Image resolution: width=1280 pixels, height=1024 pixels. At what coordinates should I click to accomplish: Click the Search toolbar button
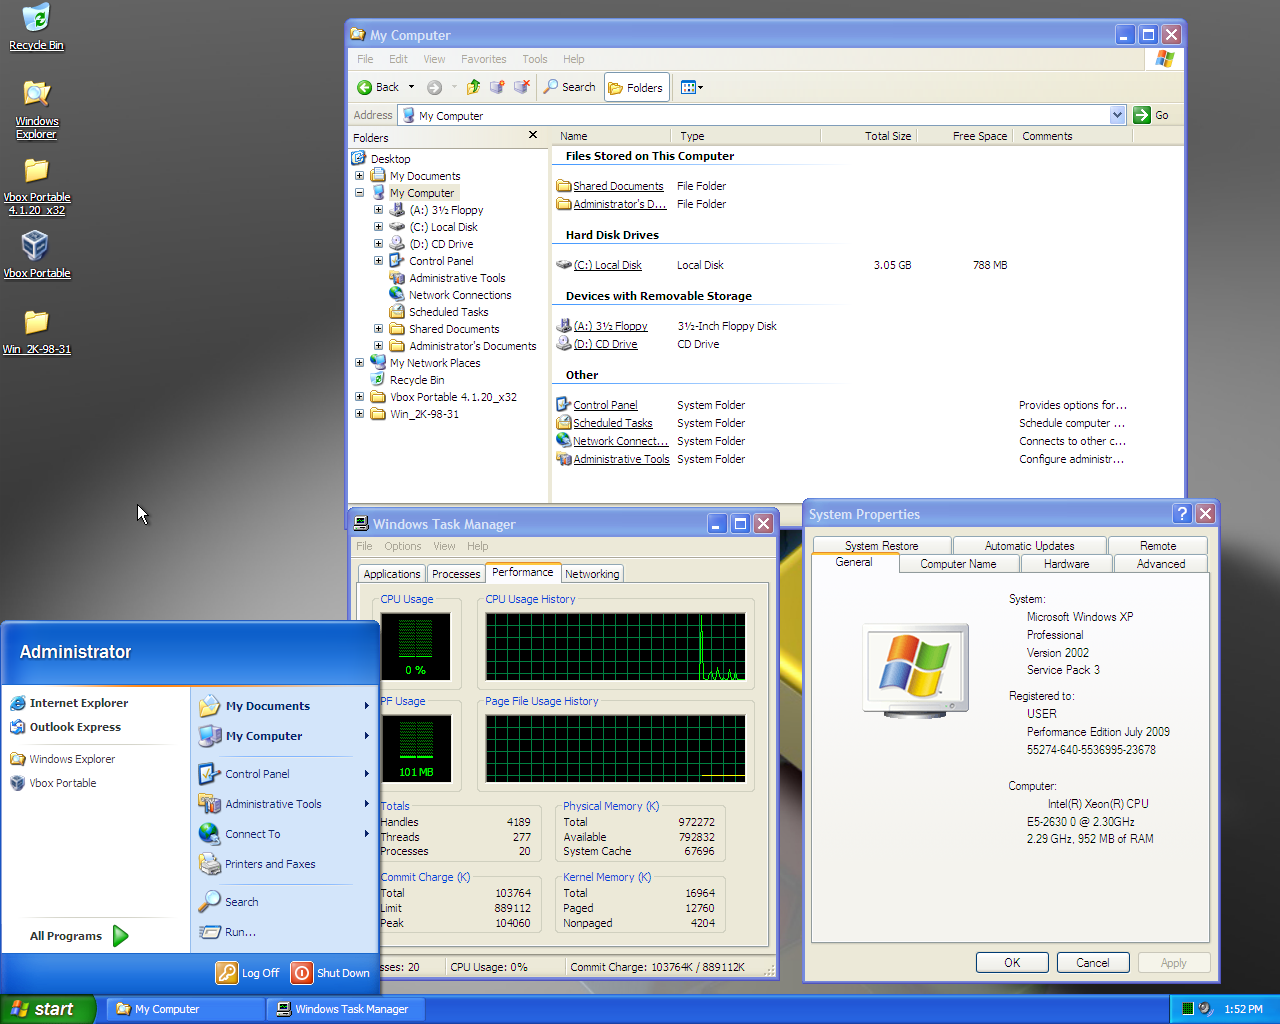pyautogui.click(x=569, y=87)
